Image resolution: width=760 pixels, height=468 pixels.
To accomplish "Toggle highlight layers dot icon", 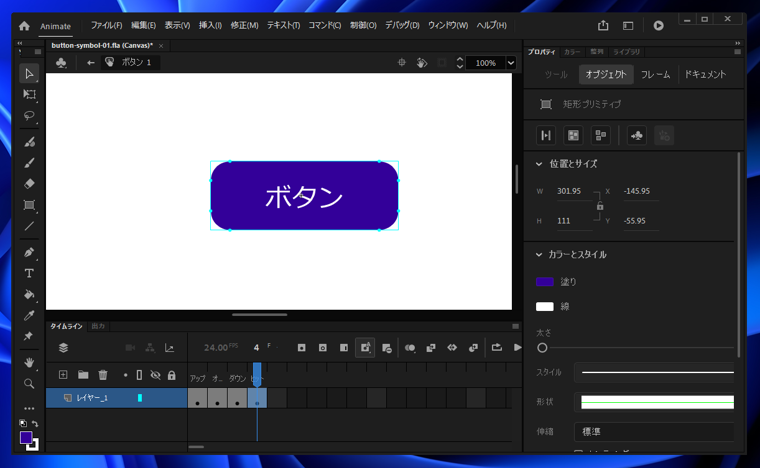I will 126,375.
